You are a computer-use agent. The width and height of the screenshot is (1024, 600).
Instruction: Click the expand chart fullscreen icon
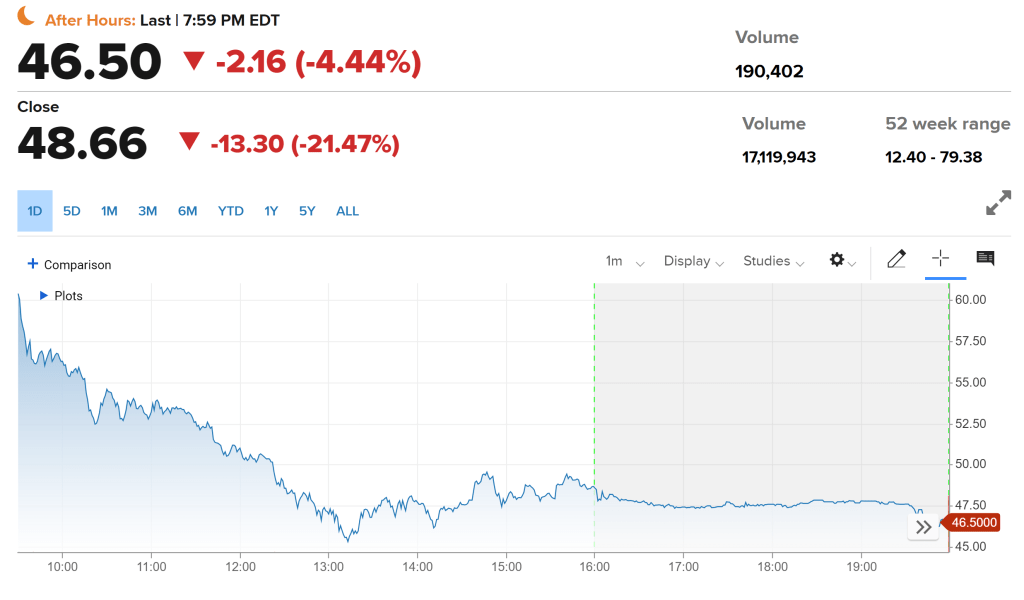[x=998, y=203]
